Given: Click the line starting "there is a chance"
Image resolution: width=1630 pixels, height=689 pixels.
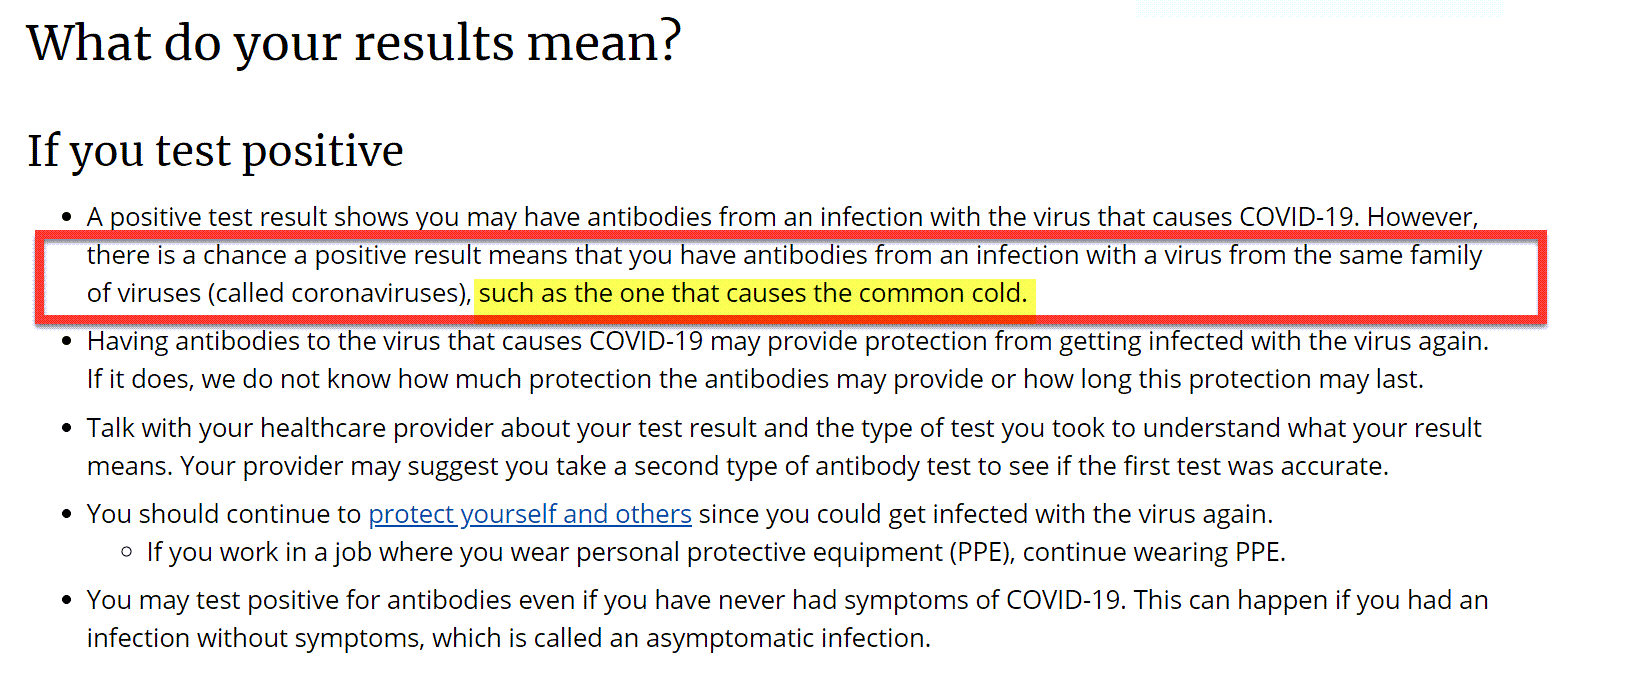Looking at the screenshot, I should [784, 255].
